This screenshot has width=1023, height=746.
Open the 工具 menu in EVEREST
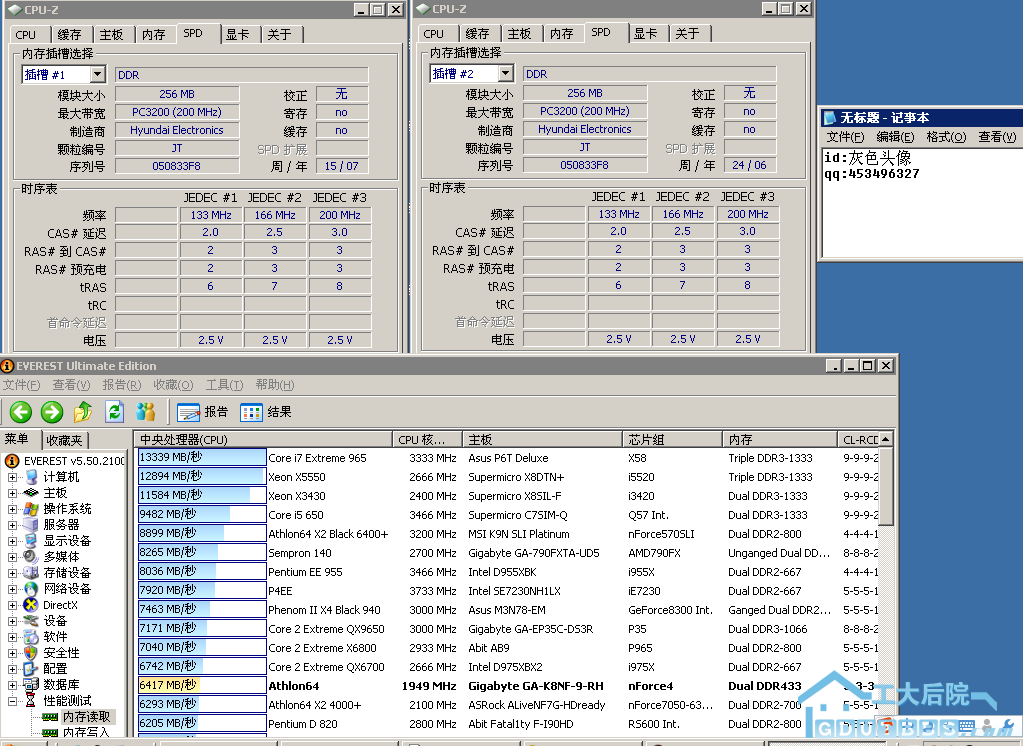pos(224,385)
